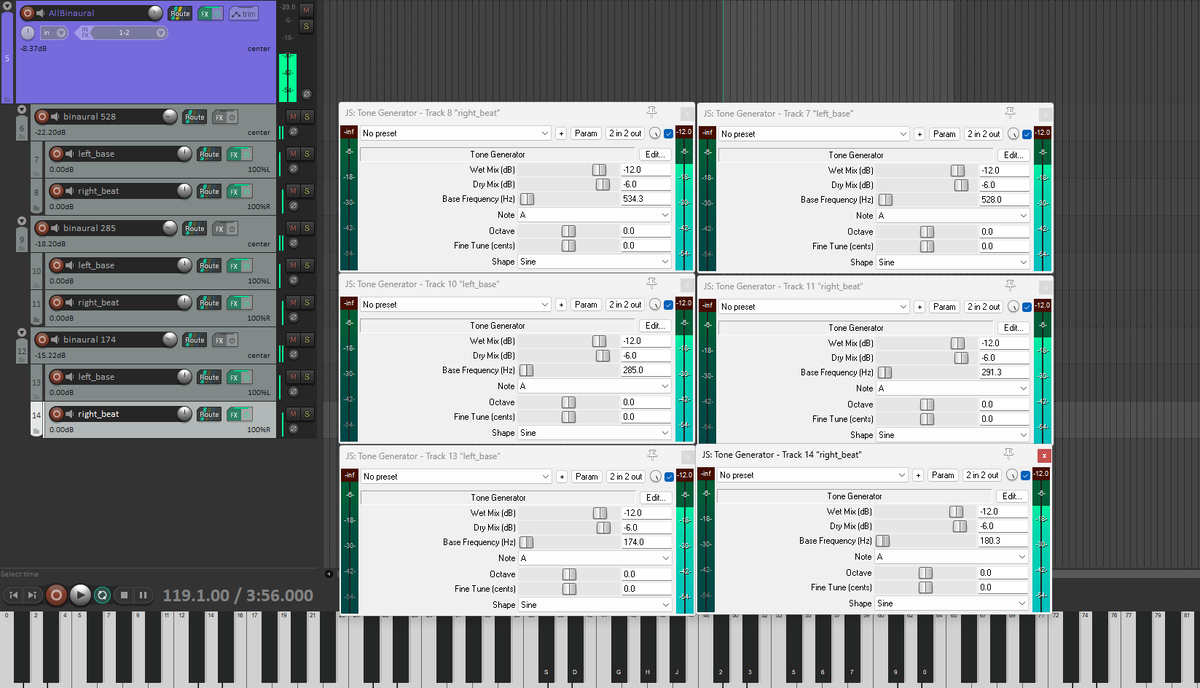Open Shape dropdown in Track 14 right_beat window
This screenshot has width=1200, height=688.
pyautogui.click(x=951, y=604)
